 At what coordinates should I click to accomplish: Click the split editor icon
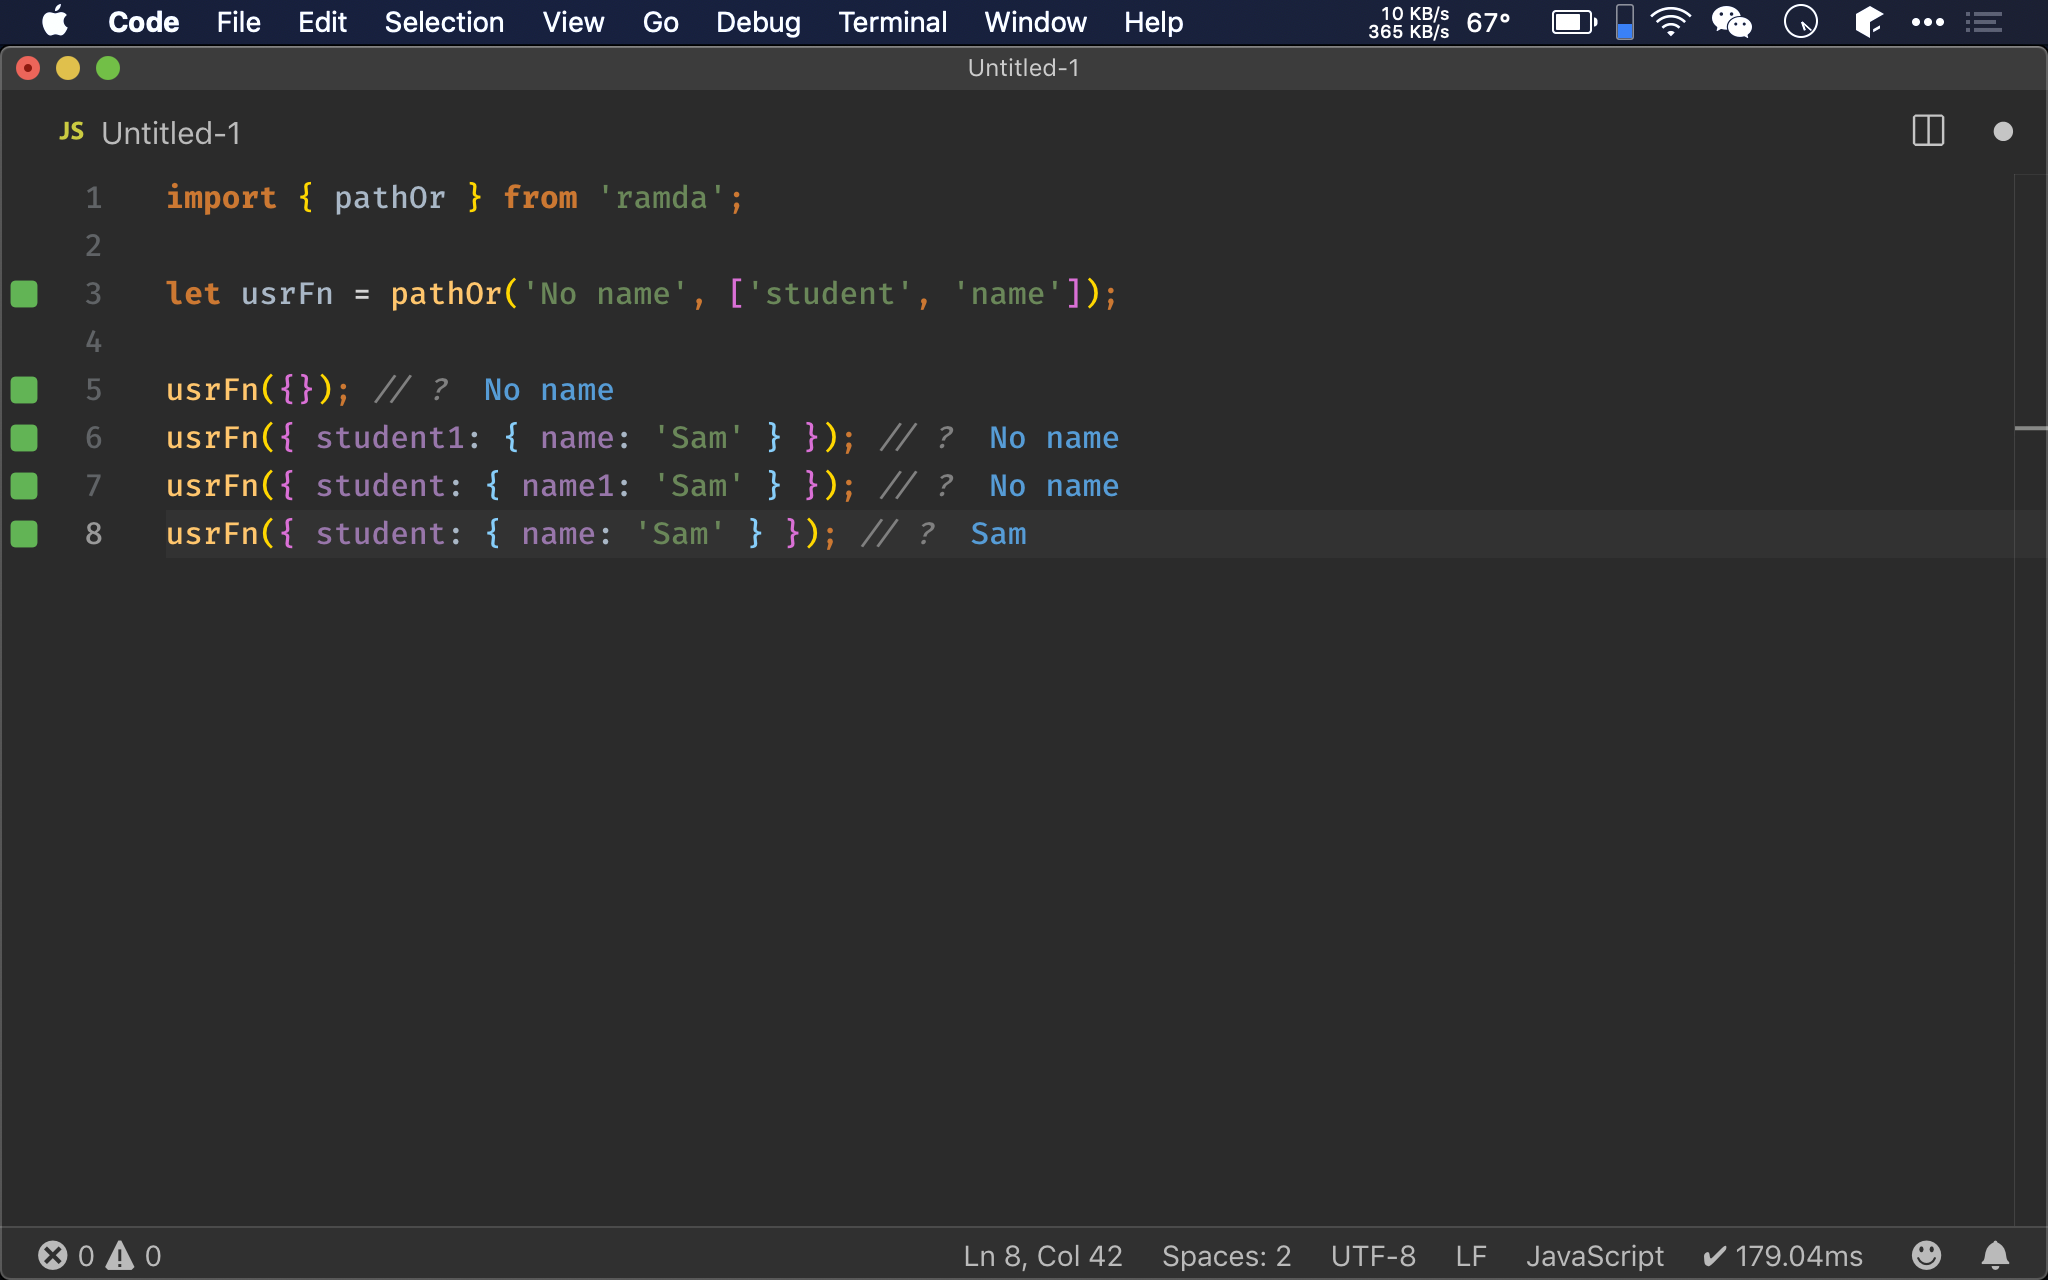1929,131
